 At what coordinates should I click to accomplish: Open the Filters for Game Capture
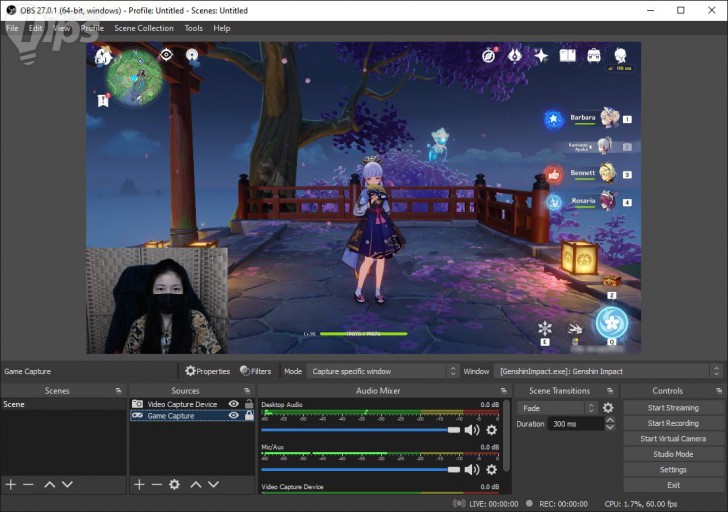pyautogui.click(x=255, y=371)
